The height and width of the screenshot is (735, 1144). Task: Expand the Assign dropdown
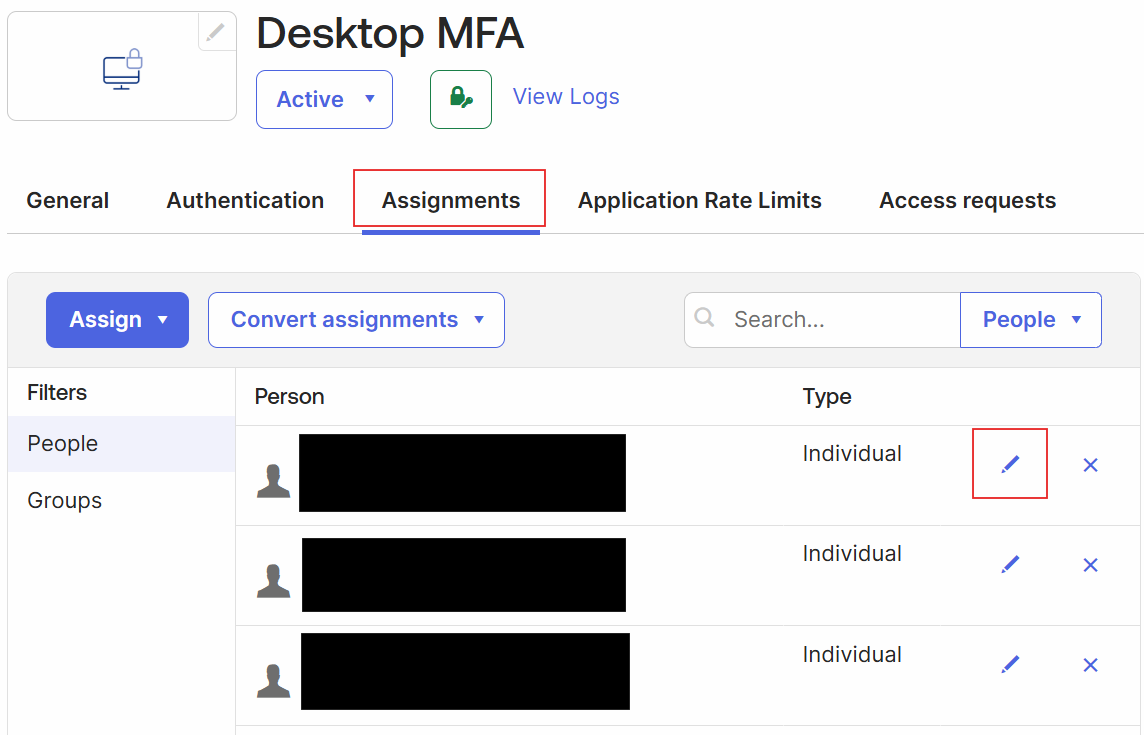tap(117, 319)
